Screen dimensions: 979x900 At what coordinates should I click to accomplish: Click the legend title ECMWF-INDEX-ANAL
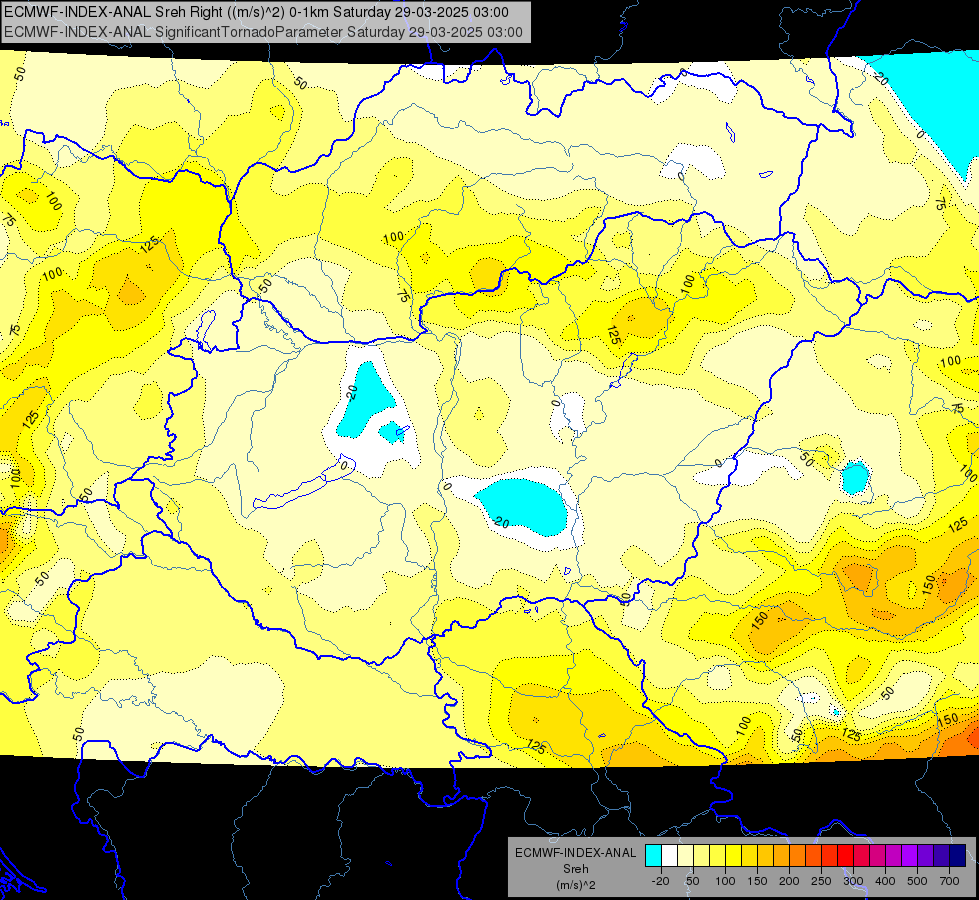pos(576,853)
